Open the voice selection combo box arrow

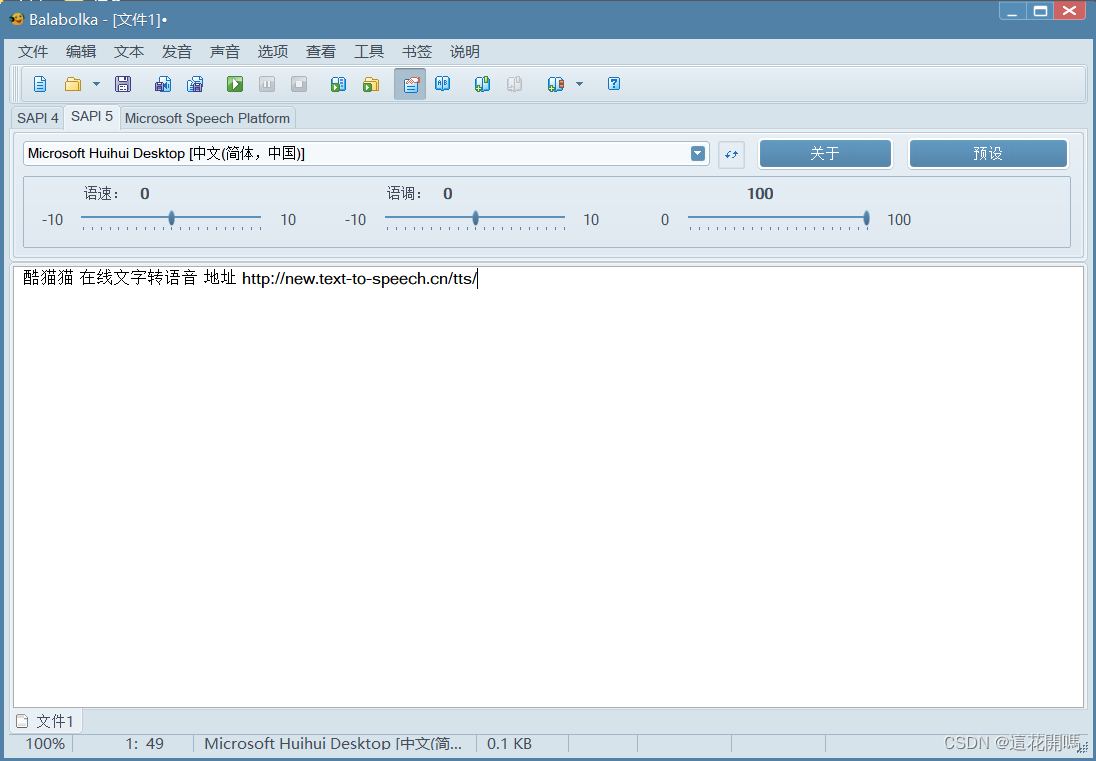(698, 154)
